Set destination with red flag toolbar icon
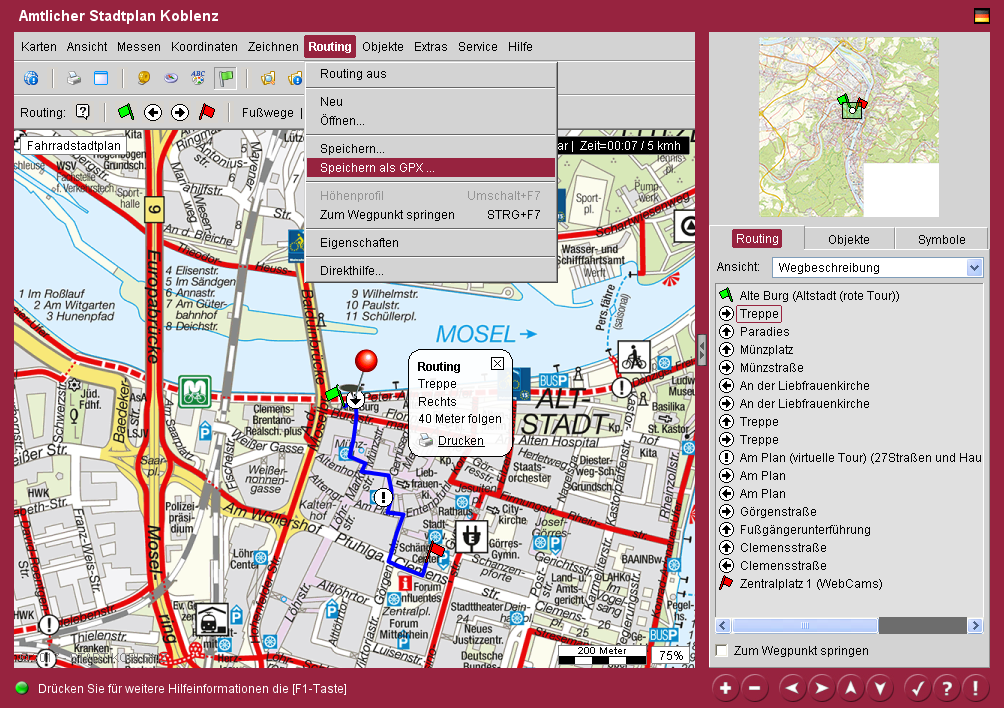The width and height of the screenshot is (1004, 708). point(207,112)
